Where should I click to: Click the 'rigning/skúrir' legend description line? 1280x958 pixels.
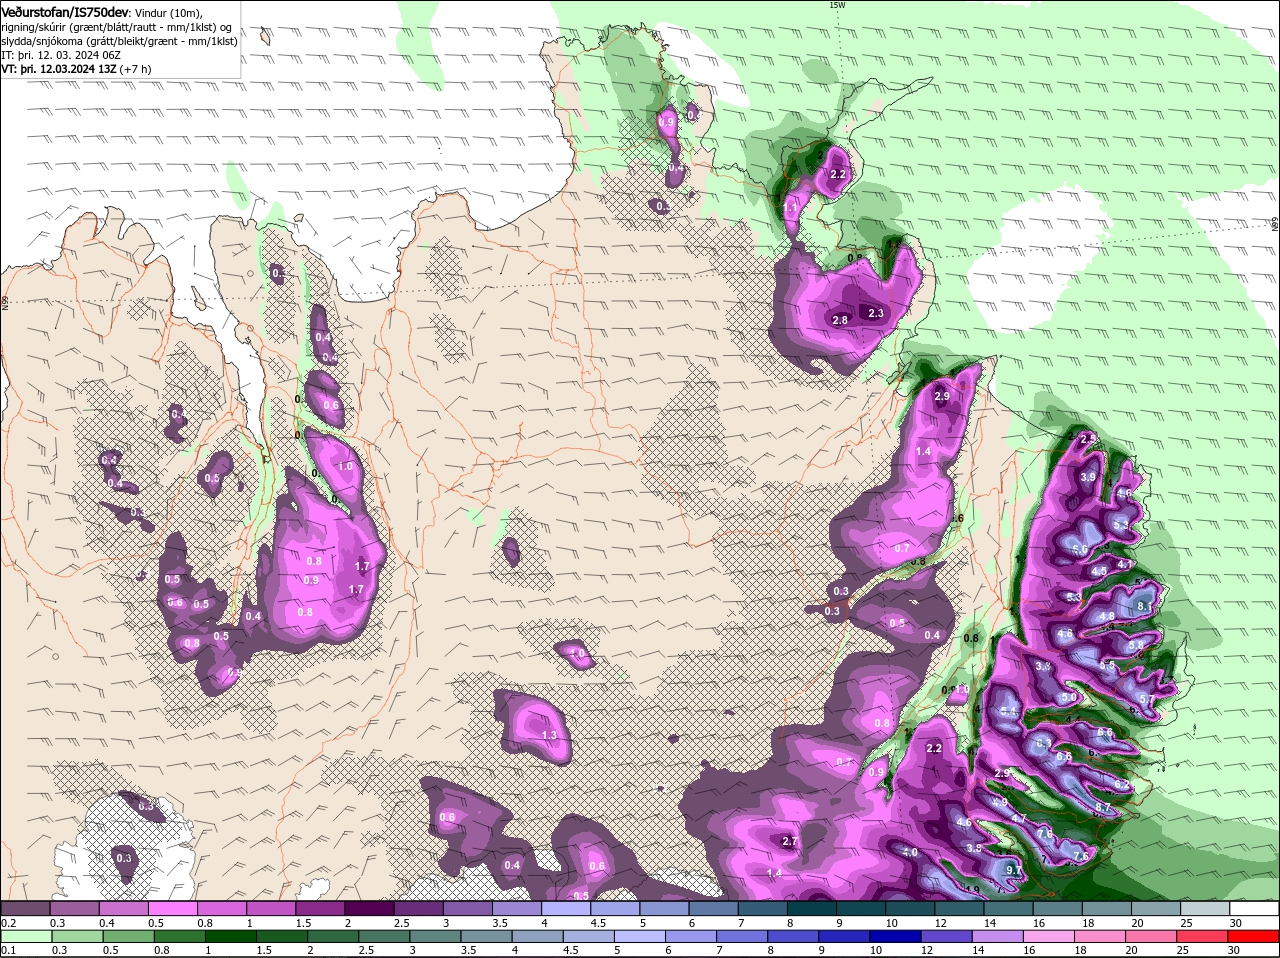(115, 28)
